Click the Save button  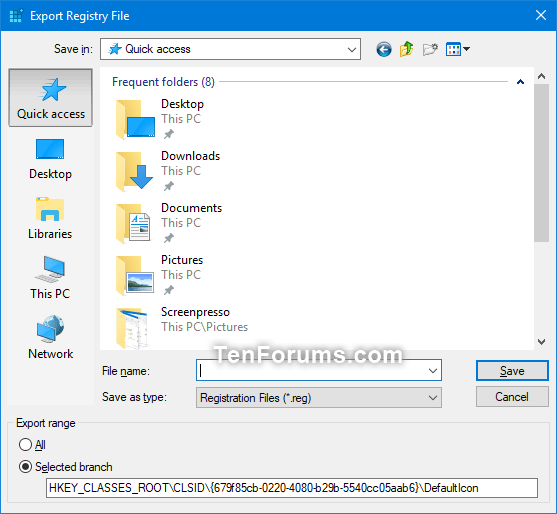pyautogui.click(x=512, y=371)
